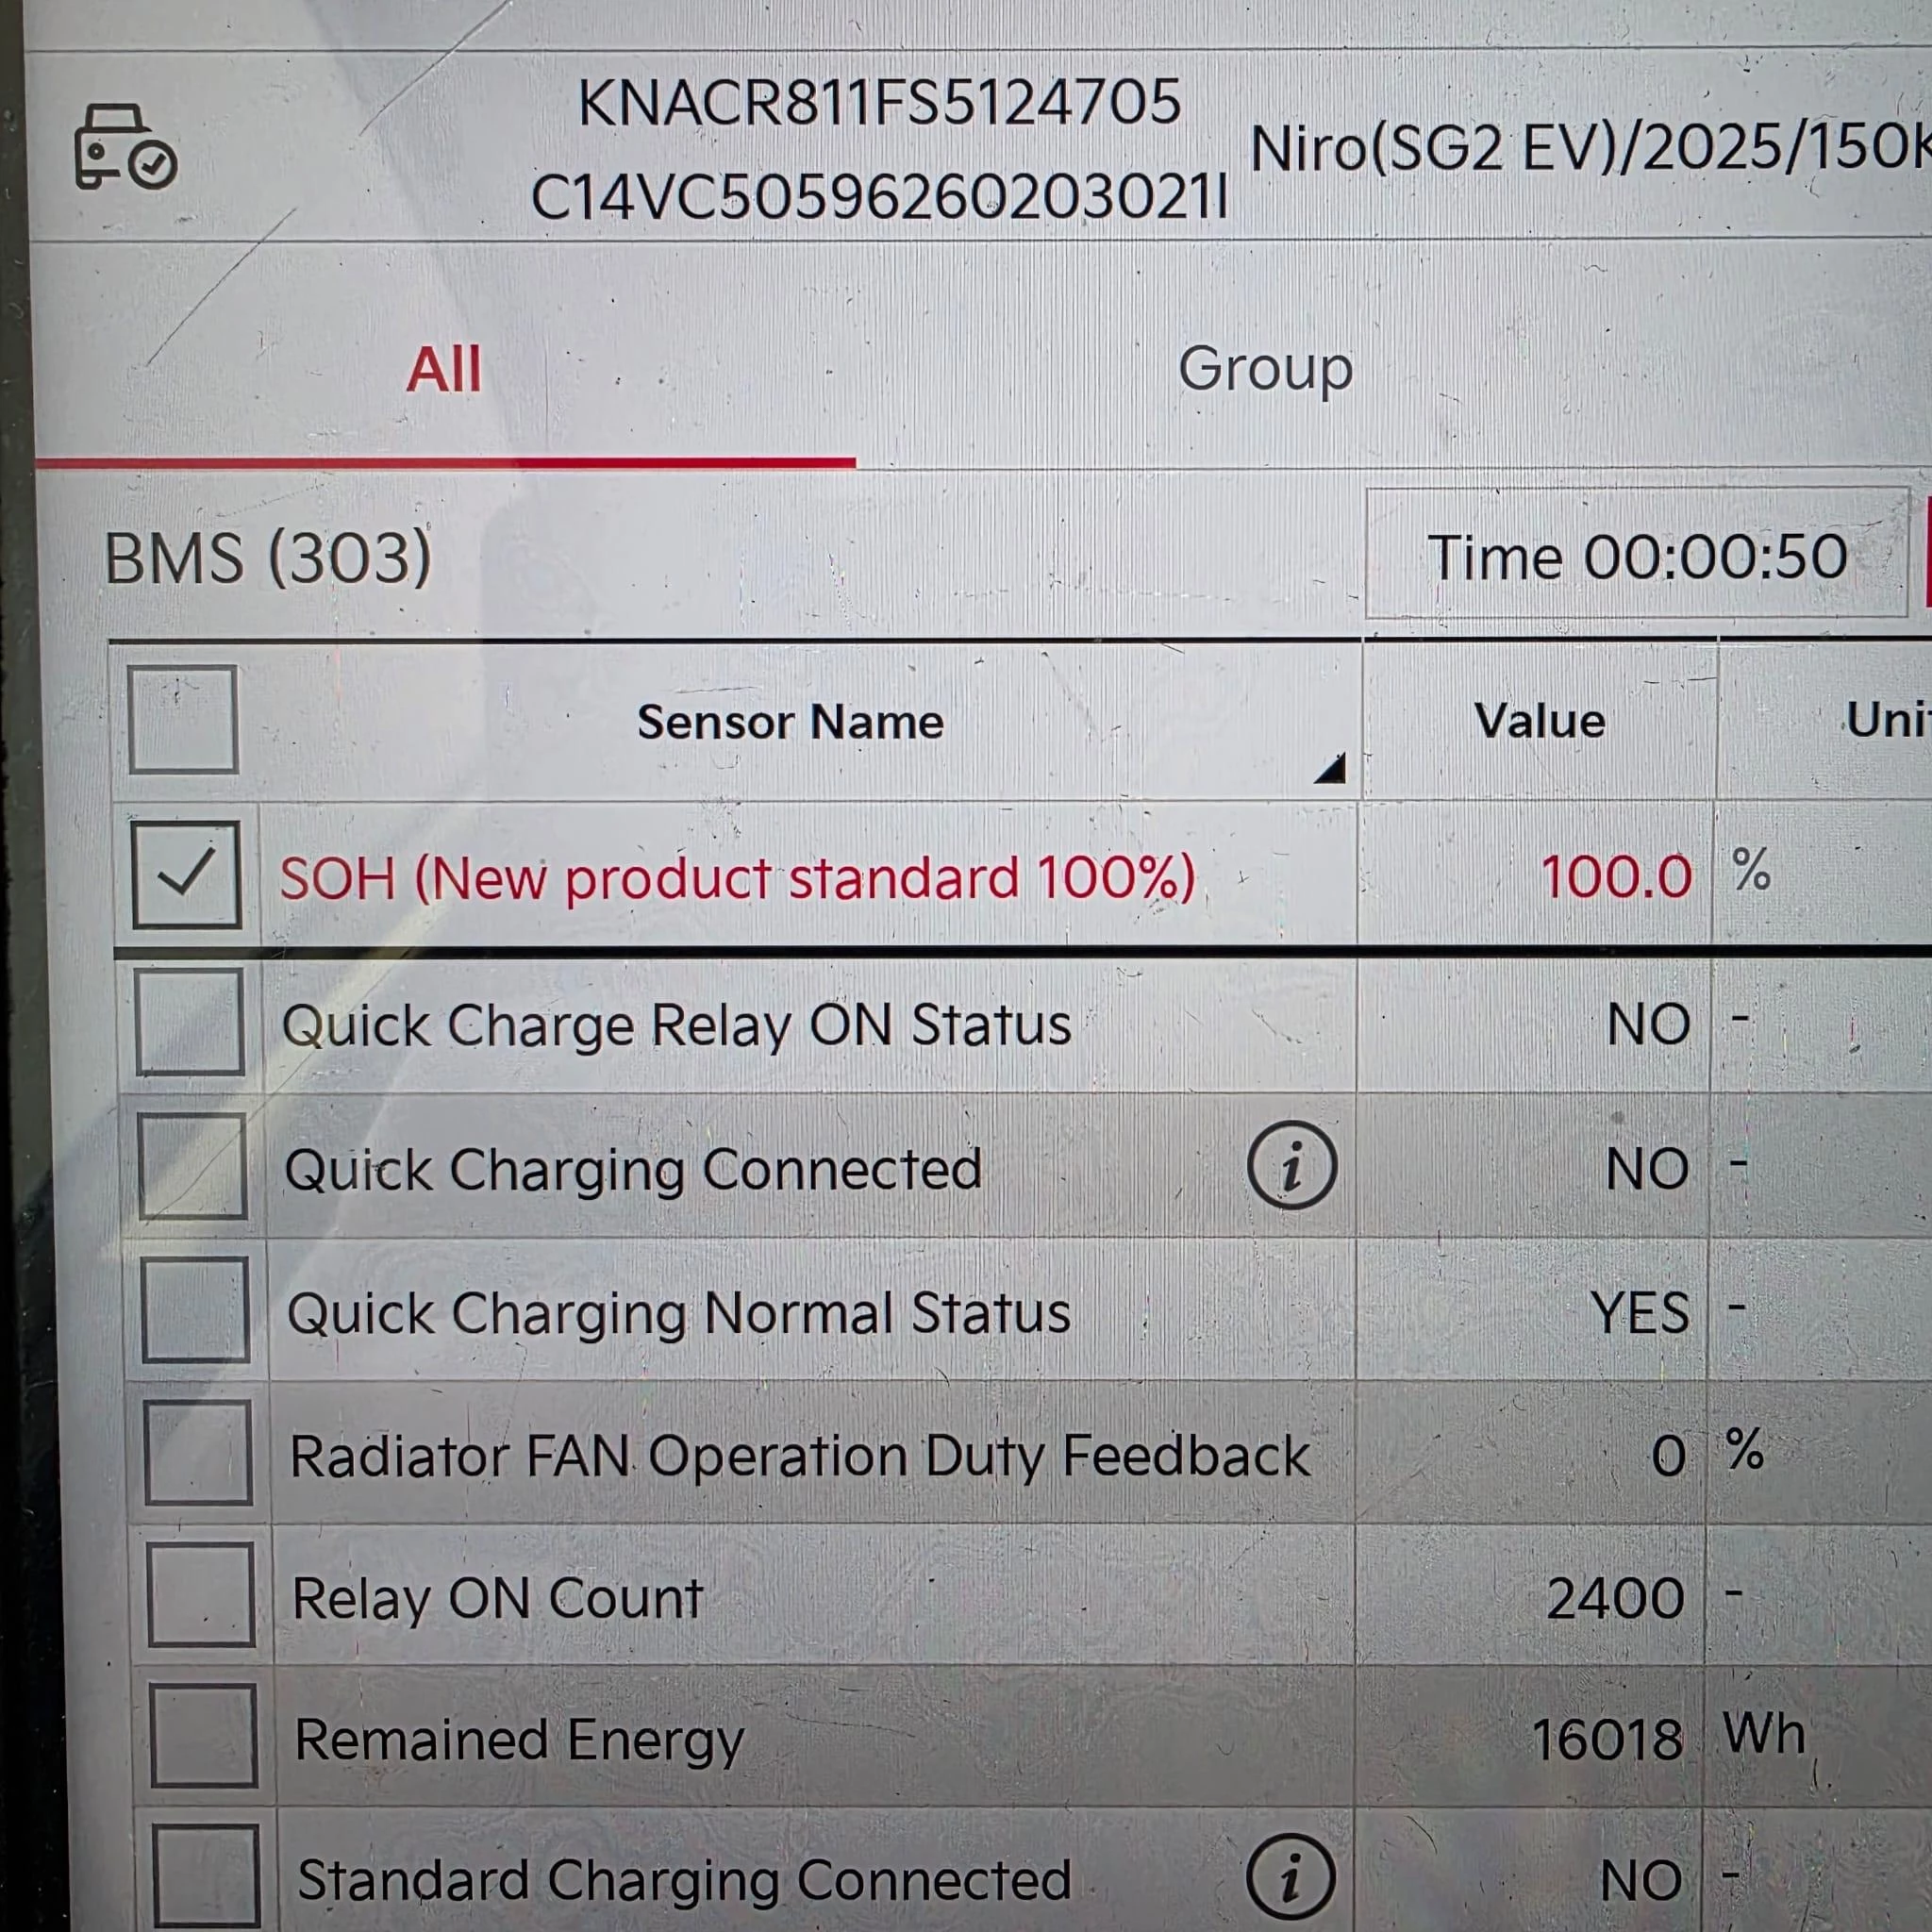The image size is (1932, 1932).
Task: Select Radiator FAN Operation Duty Feedback checkbox
Action: tap(198, 1453)
